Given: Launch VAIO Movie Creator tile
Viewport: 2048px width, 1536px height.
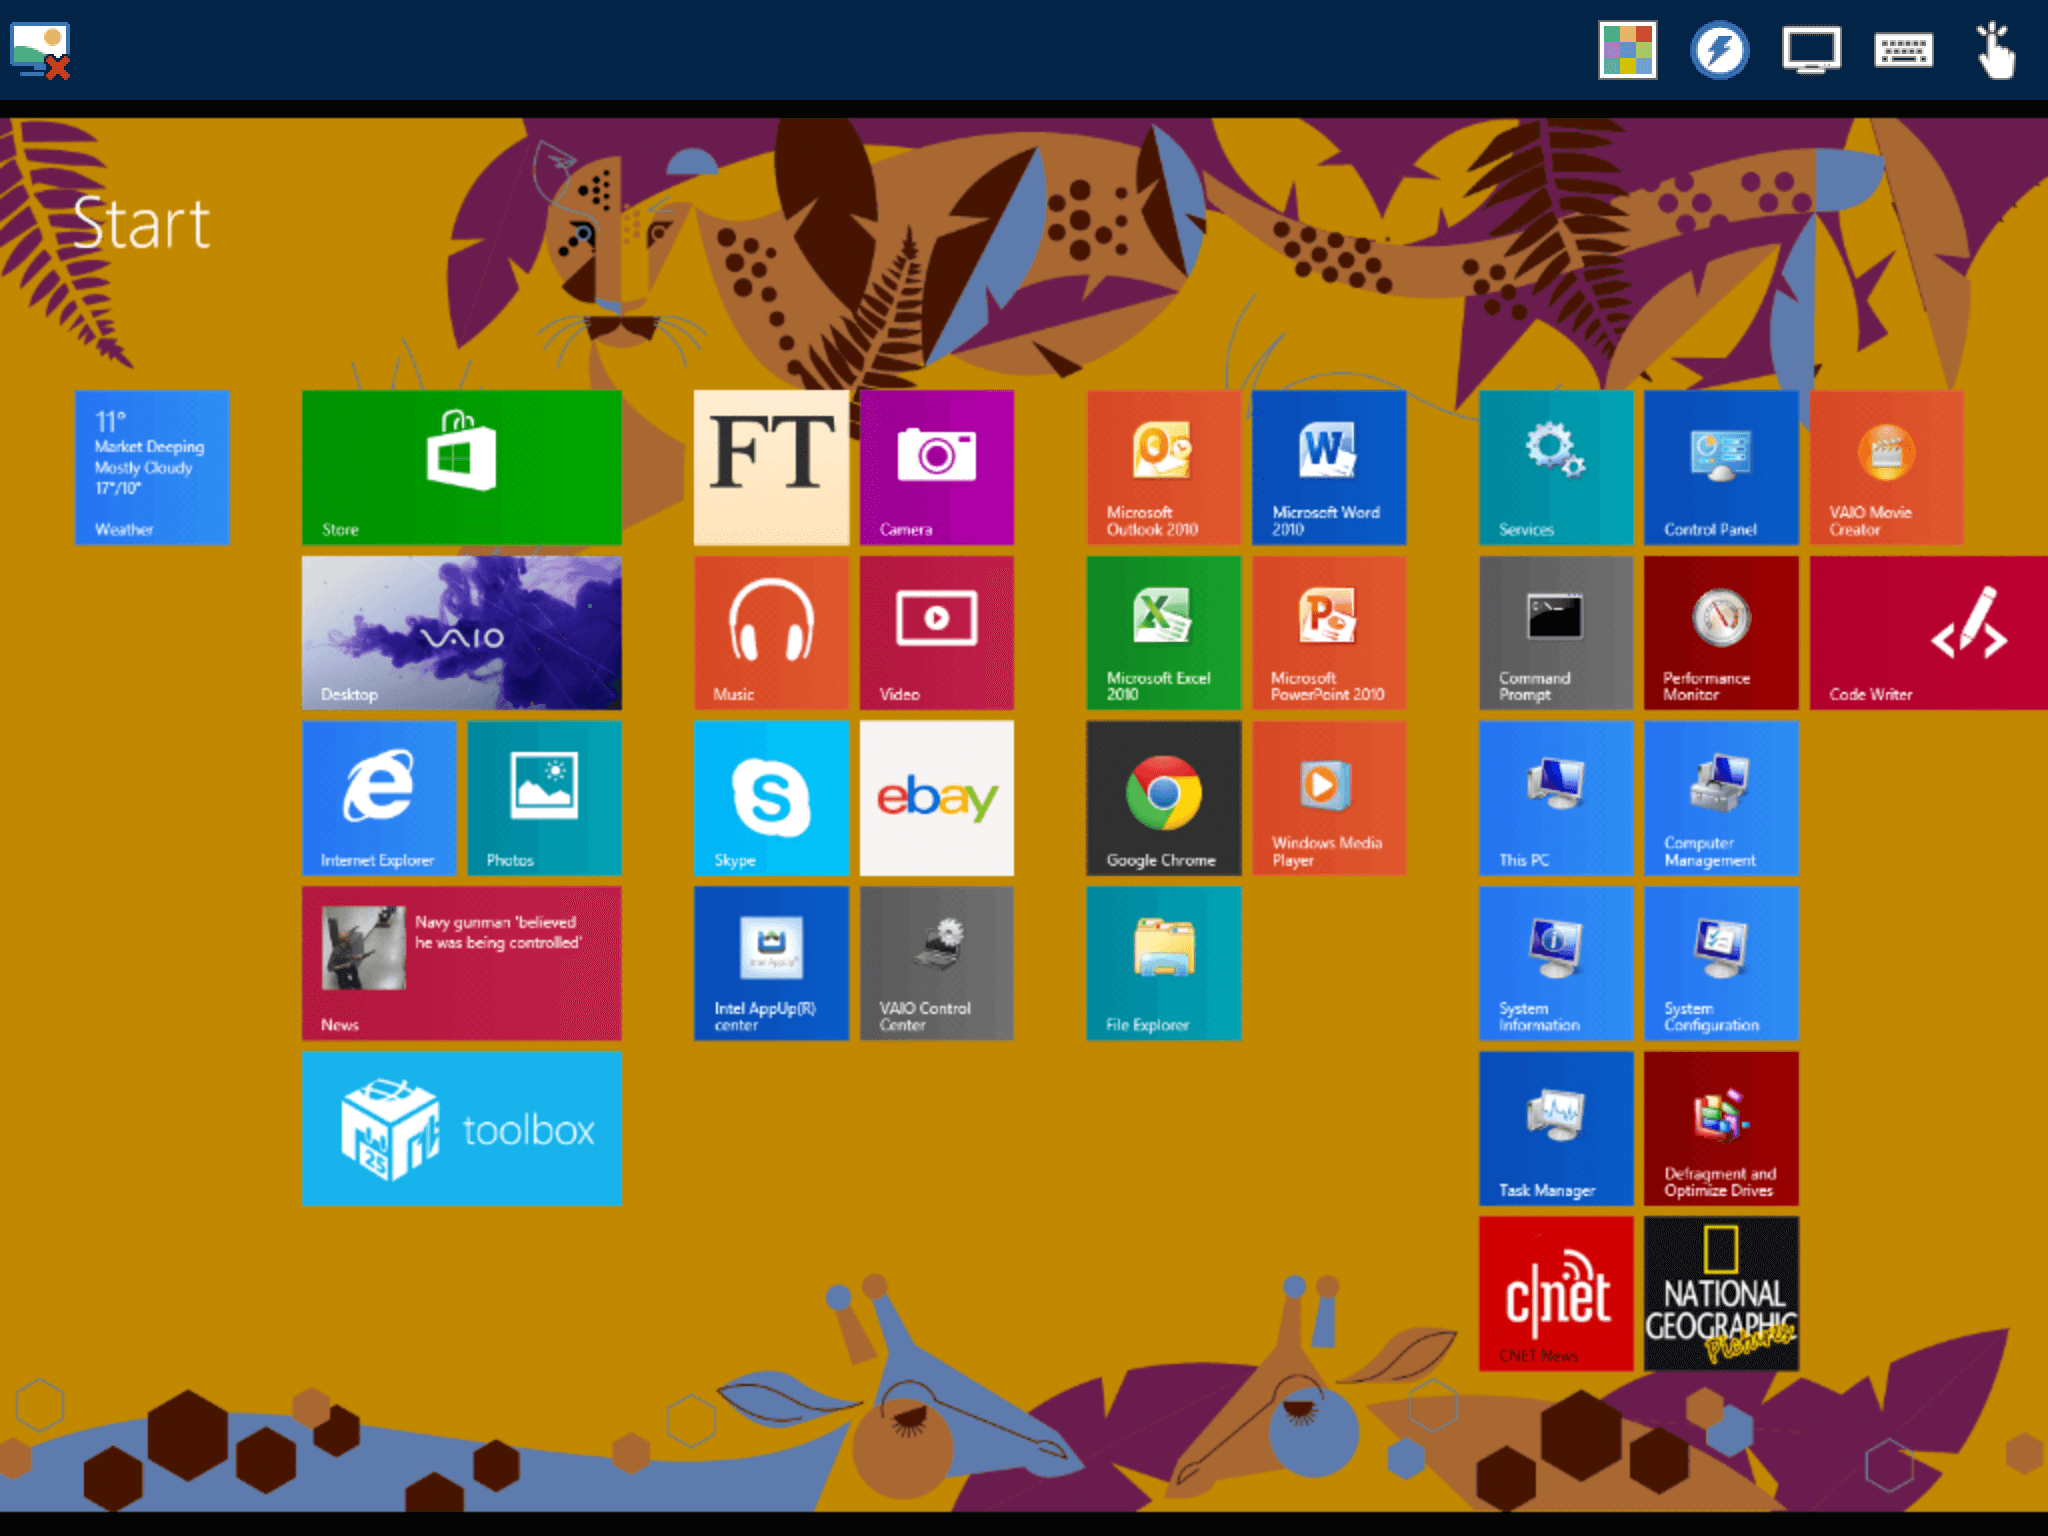Looking at the screenshot, I should point(1887,467).
